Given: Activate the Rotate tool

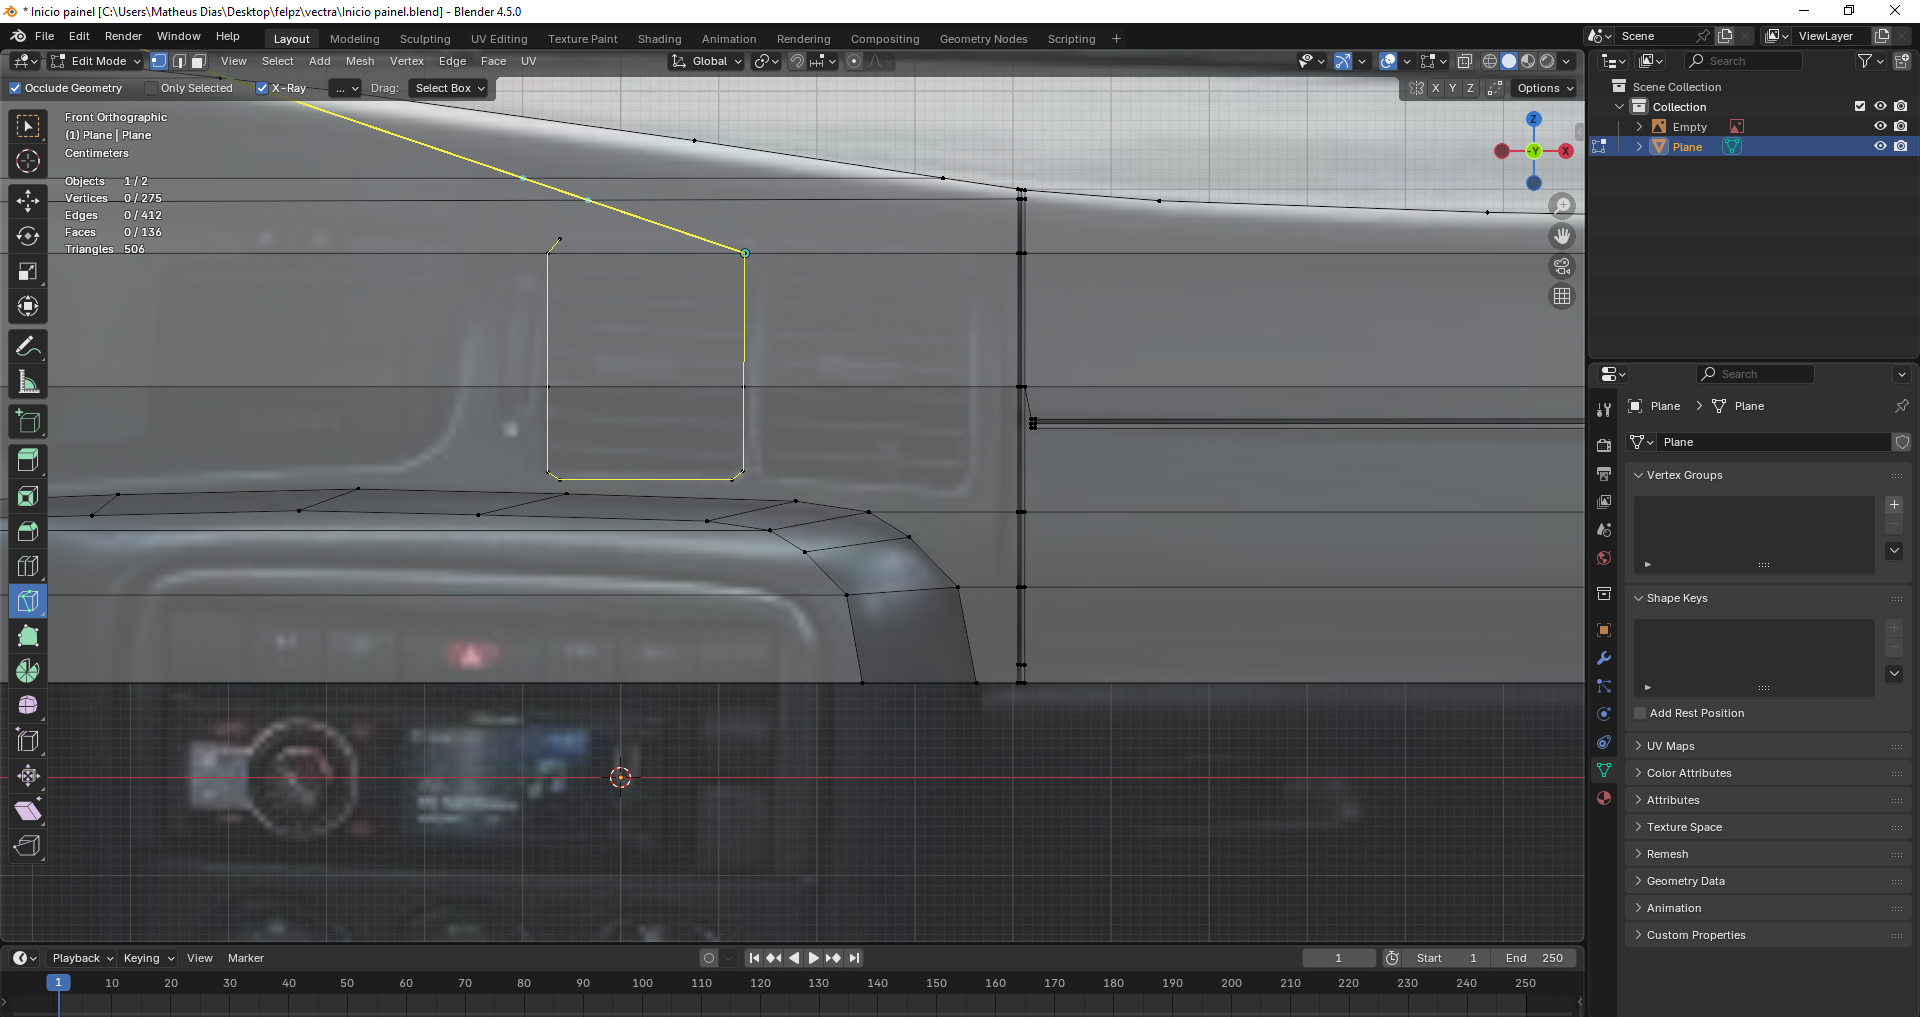Looking at the screenshot, I should (x=28, y=236).
